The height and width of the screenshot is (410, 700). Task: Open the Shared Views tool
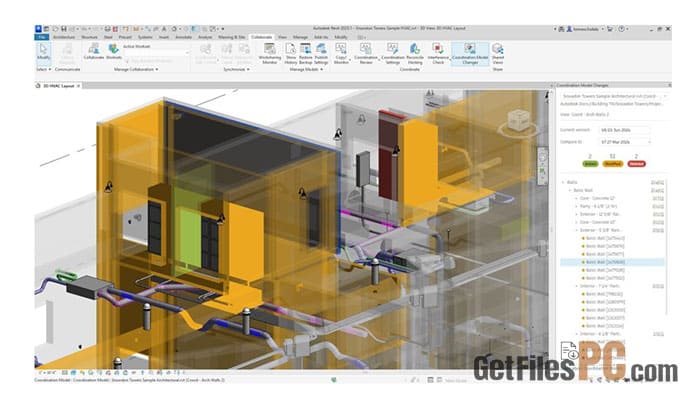click(x=497, y=54)
